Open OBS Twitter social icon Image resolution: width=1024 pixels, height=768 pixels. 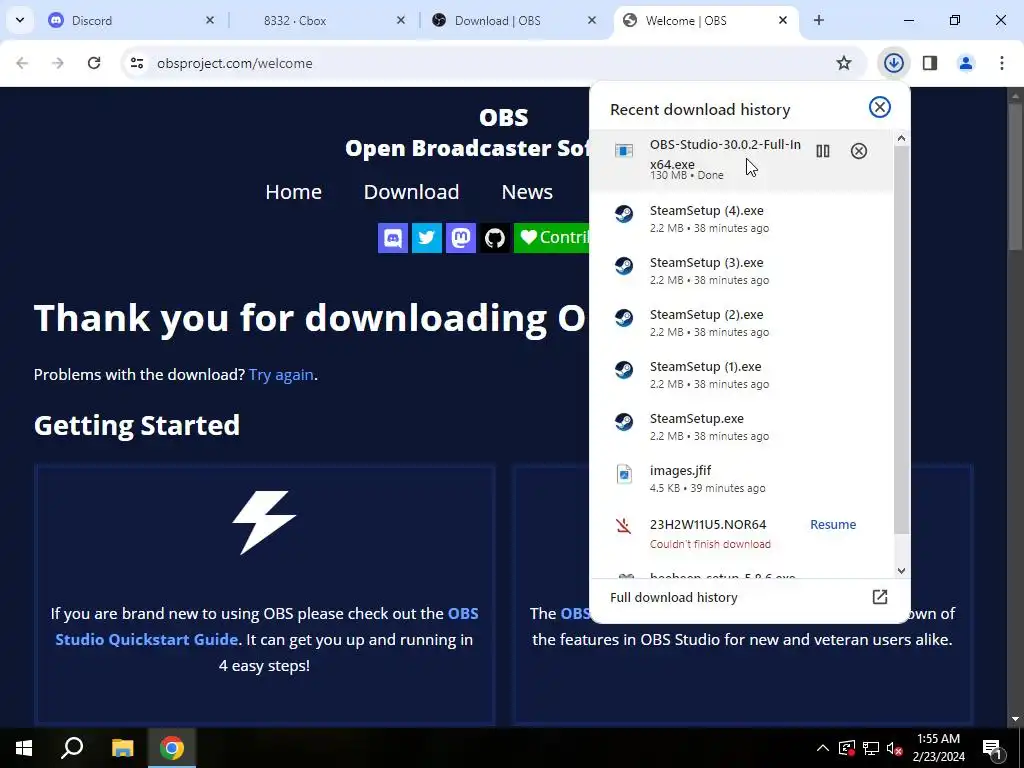[426, 238]
